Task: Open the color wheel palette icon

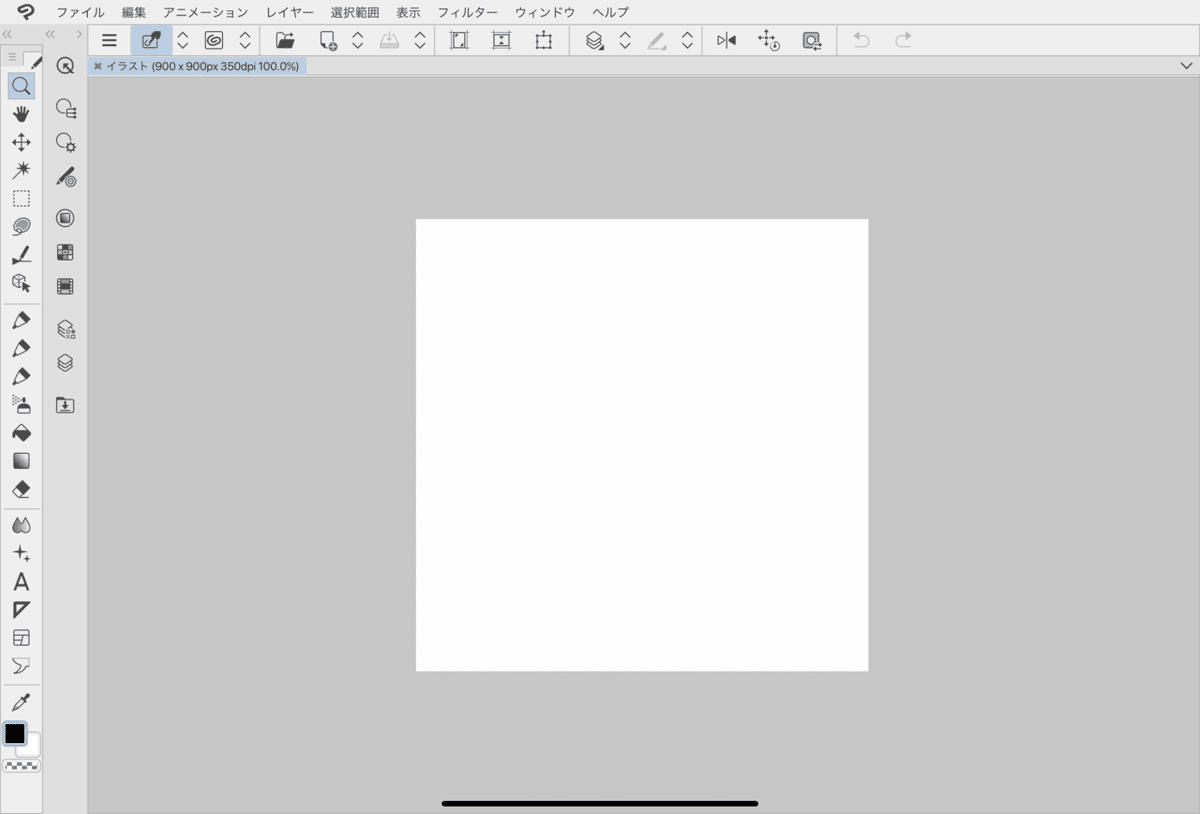Action: 65,218
